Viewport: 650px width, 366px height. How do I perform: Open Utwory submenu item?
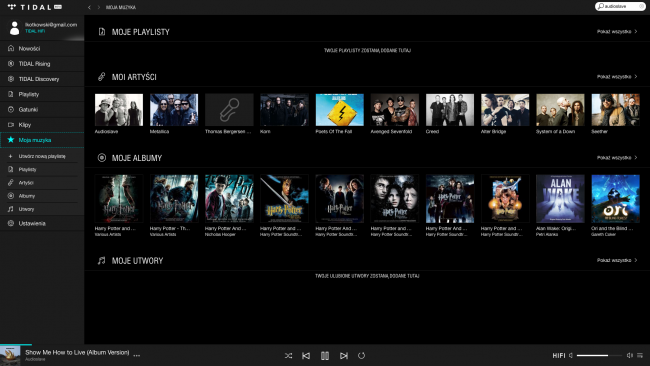[x=42, y=209]
